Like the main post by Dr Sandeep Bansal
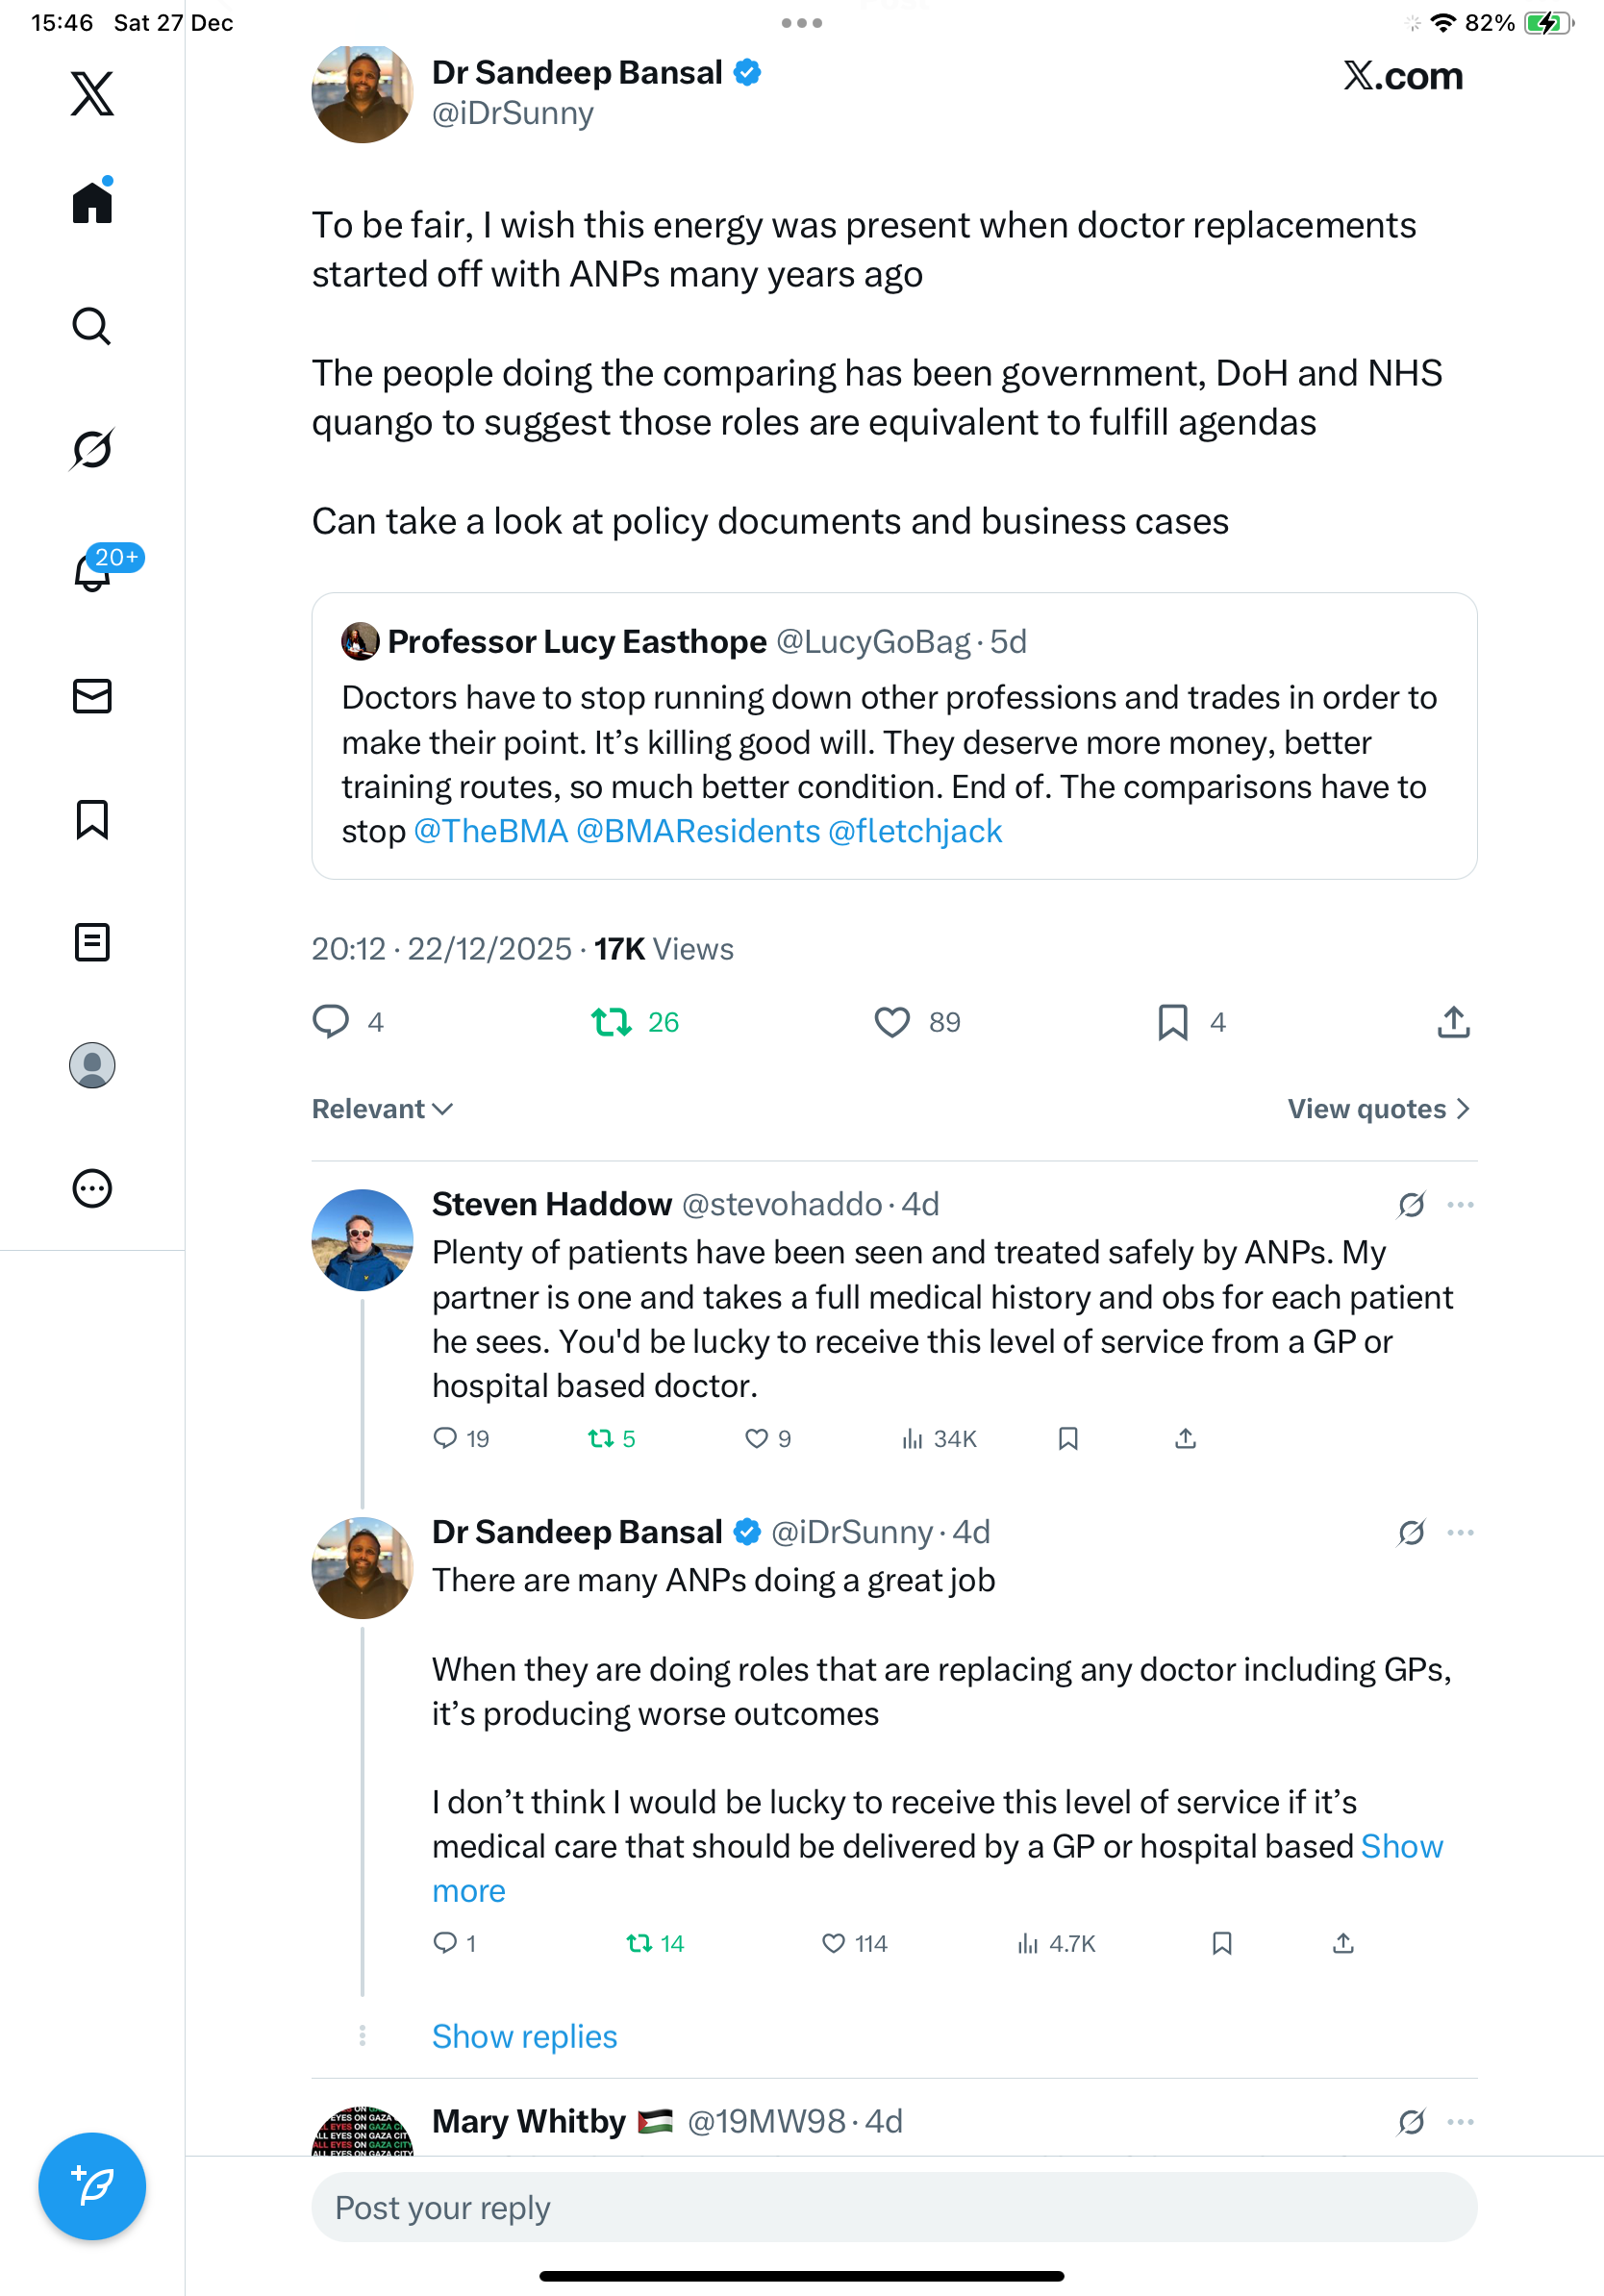Image resolution: width=1604 pixels, height=2296 pixels. click(x=892, y=1022)
